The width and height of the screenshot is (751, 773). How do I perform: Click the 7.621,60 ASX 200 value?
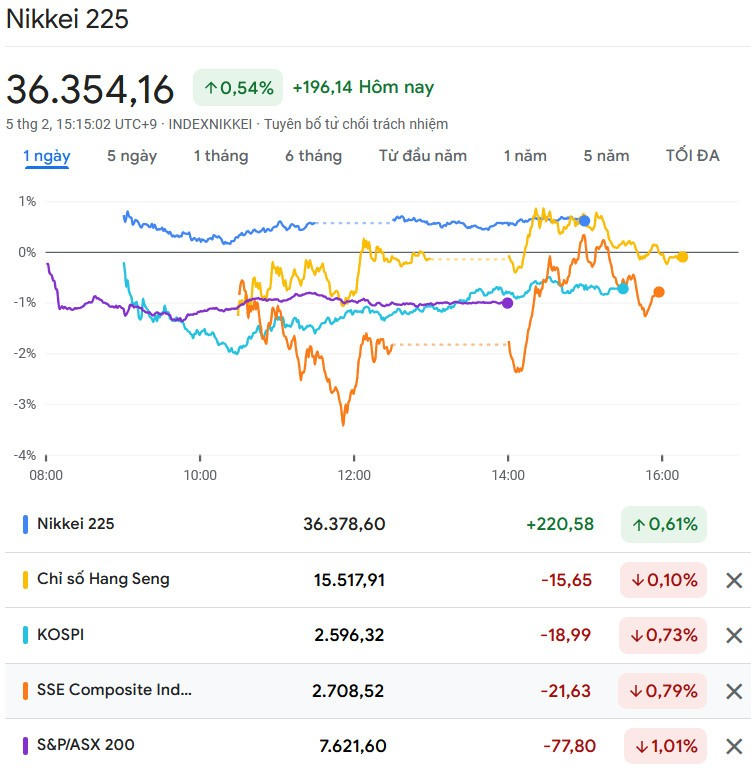point(353,746)
